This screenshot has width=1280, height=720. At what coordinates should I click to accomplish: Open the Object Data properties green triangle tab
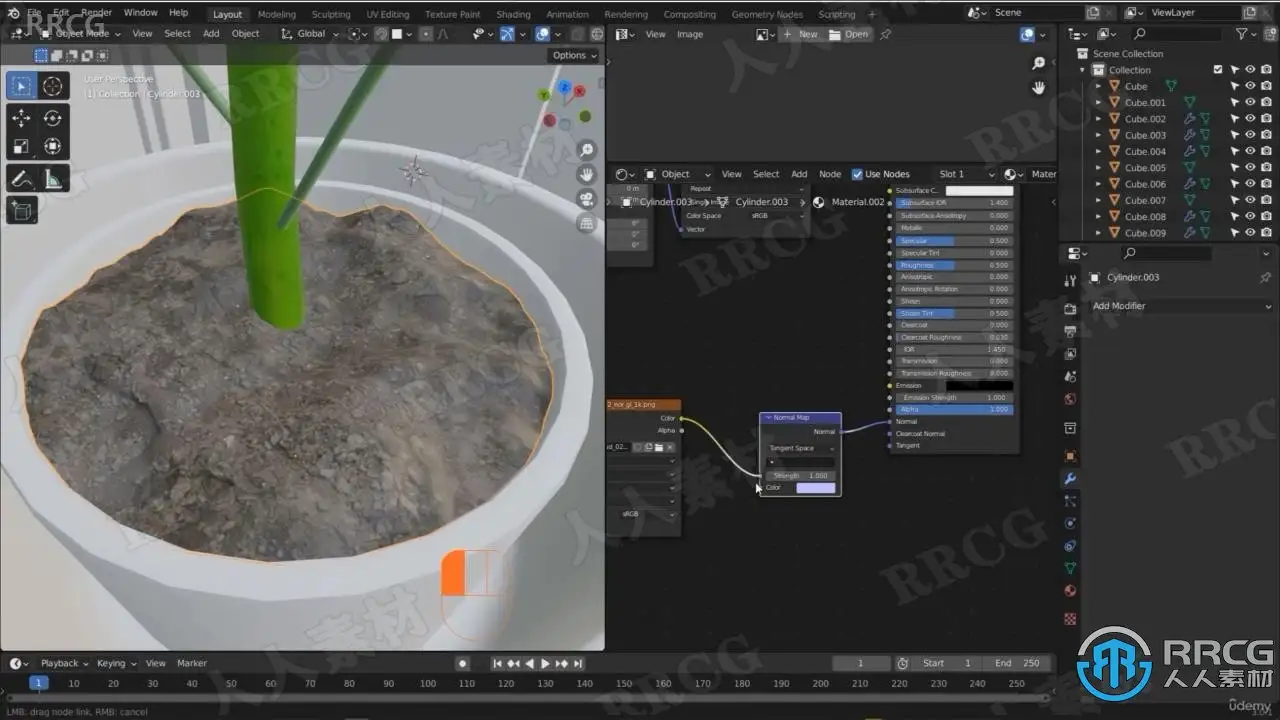1070,568
